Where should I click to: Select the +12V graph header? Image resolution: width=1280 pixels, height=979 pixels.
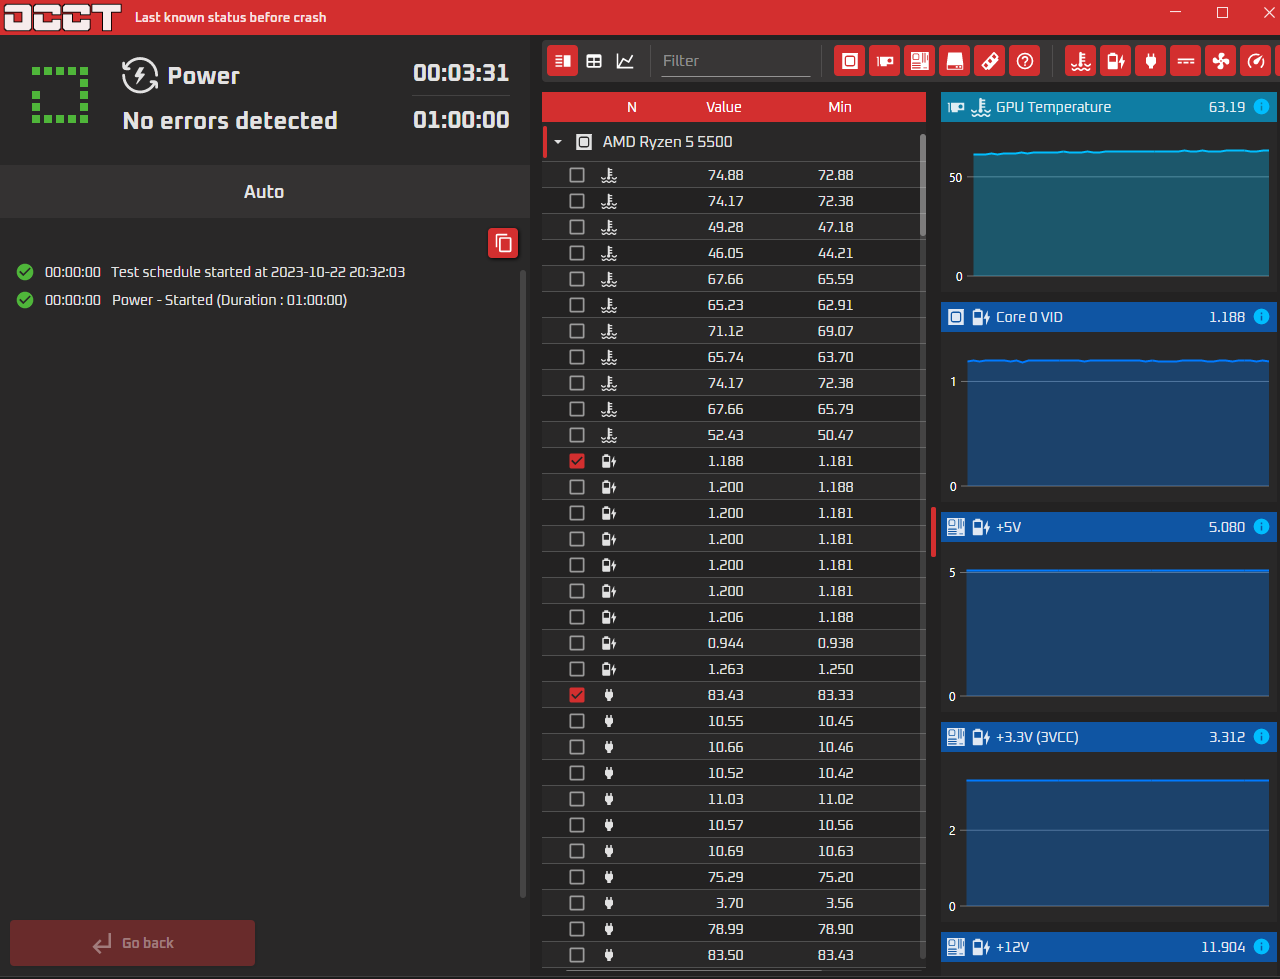point(1109,947)
